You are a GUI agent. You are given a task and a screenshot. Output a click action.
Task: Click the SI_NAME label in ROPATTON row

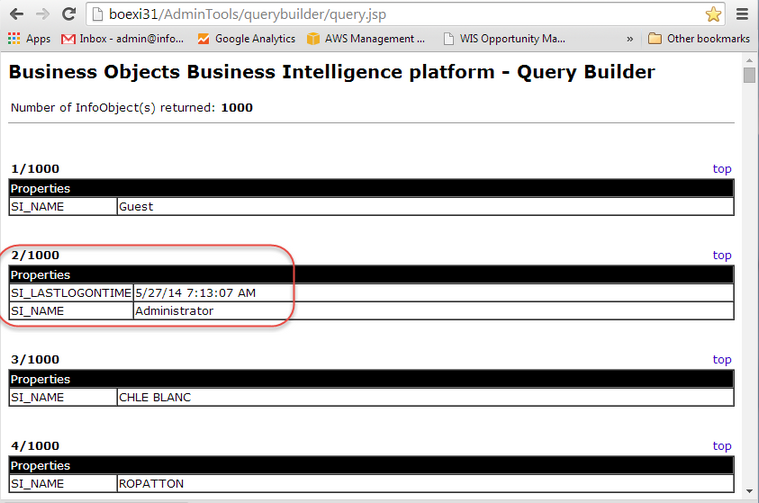pyautogui.click(x=37, y=484)
